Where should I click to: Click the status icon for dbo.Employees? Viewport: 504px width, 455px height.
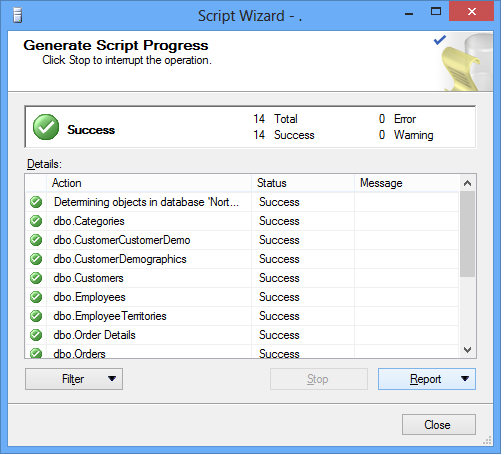pyautogui.click(x=36, y=297)
